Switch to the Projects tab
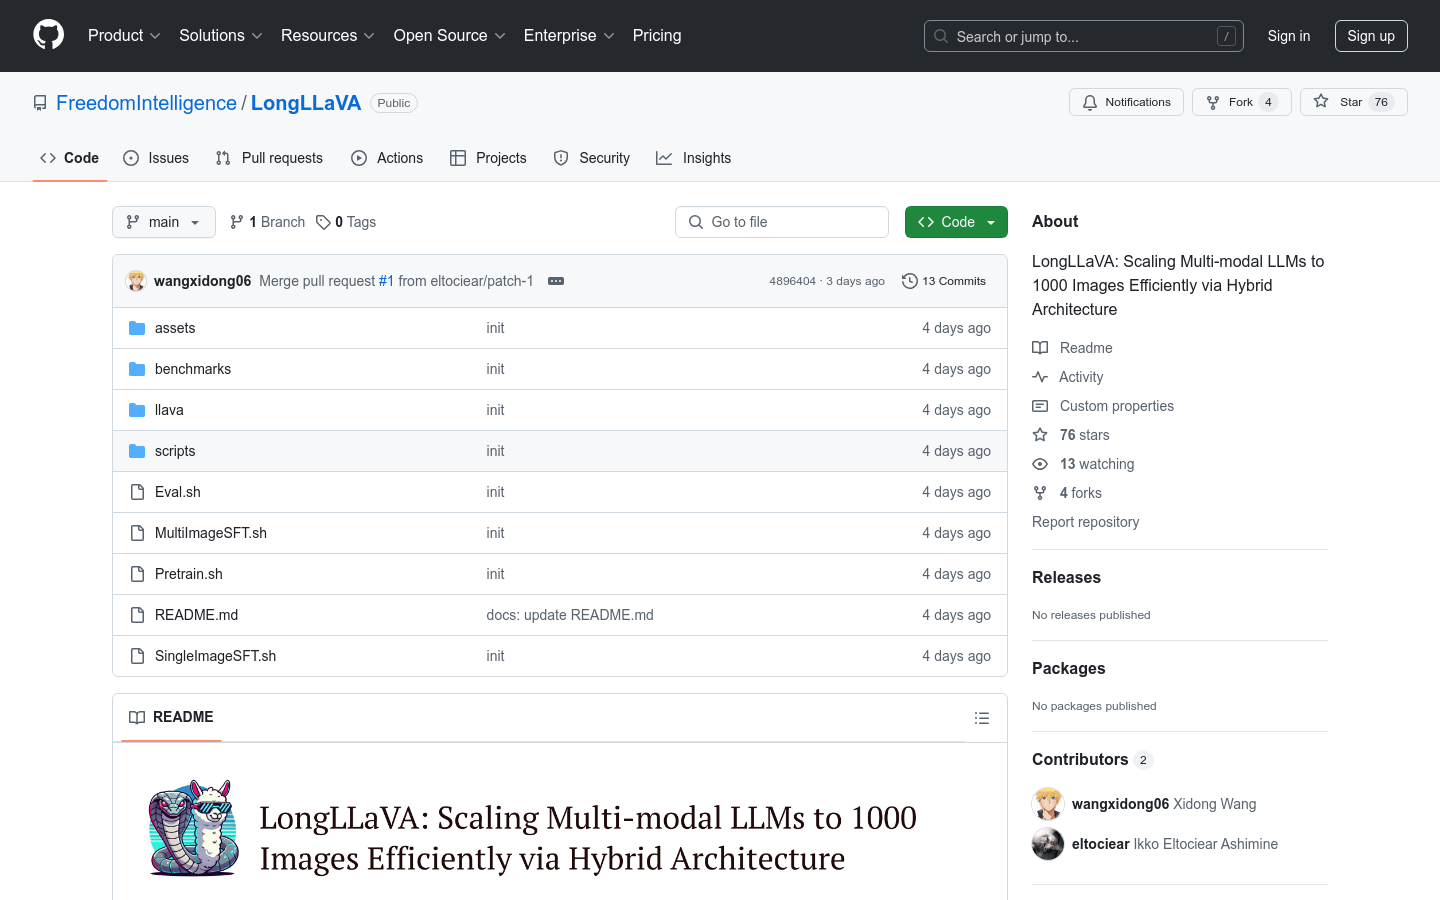 (488, 158)
